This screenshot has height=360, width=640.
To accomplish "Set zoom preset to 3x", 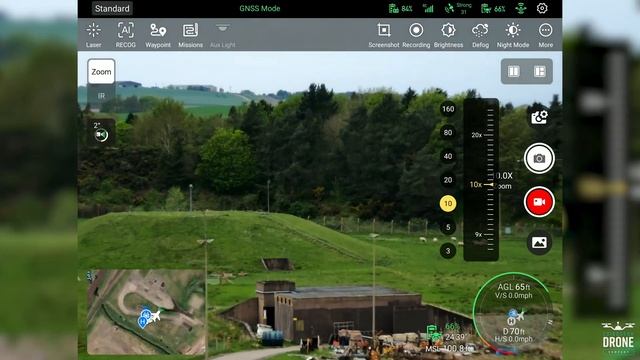I will pyautogui.click(x=448, y=251).
